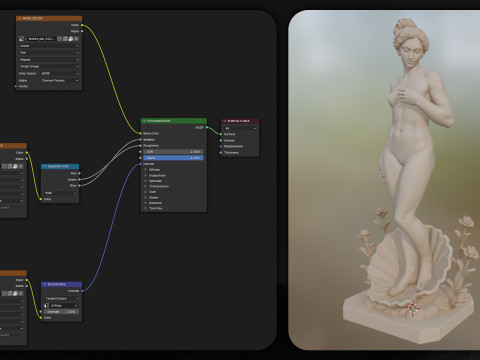Expand Diffuse panel in Principled BSDF
Screen dimensions: 480x360
145,169
